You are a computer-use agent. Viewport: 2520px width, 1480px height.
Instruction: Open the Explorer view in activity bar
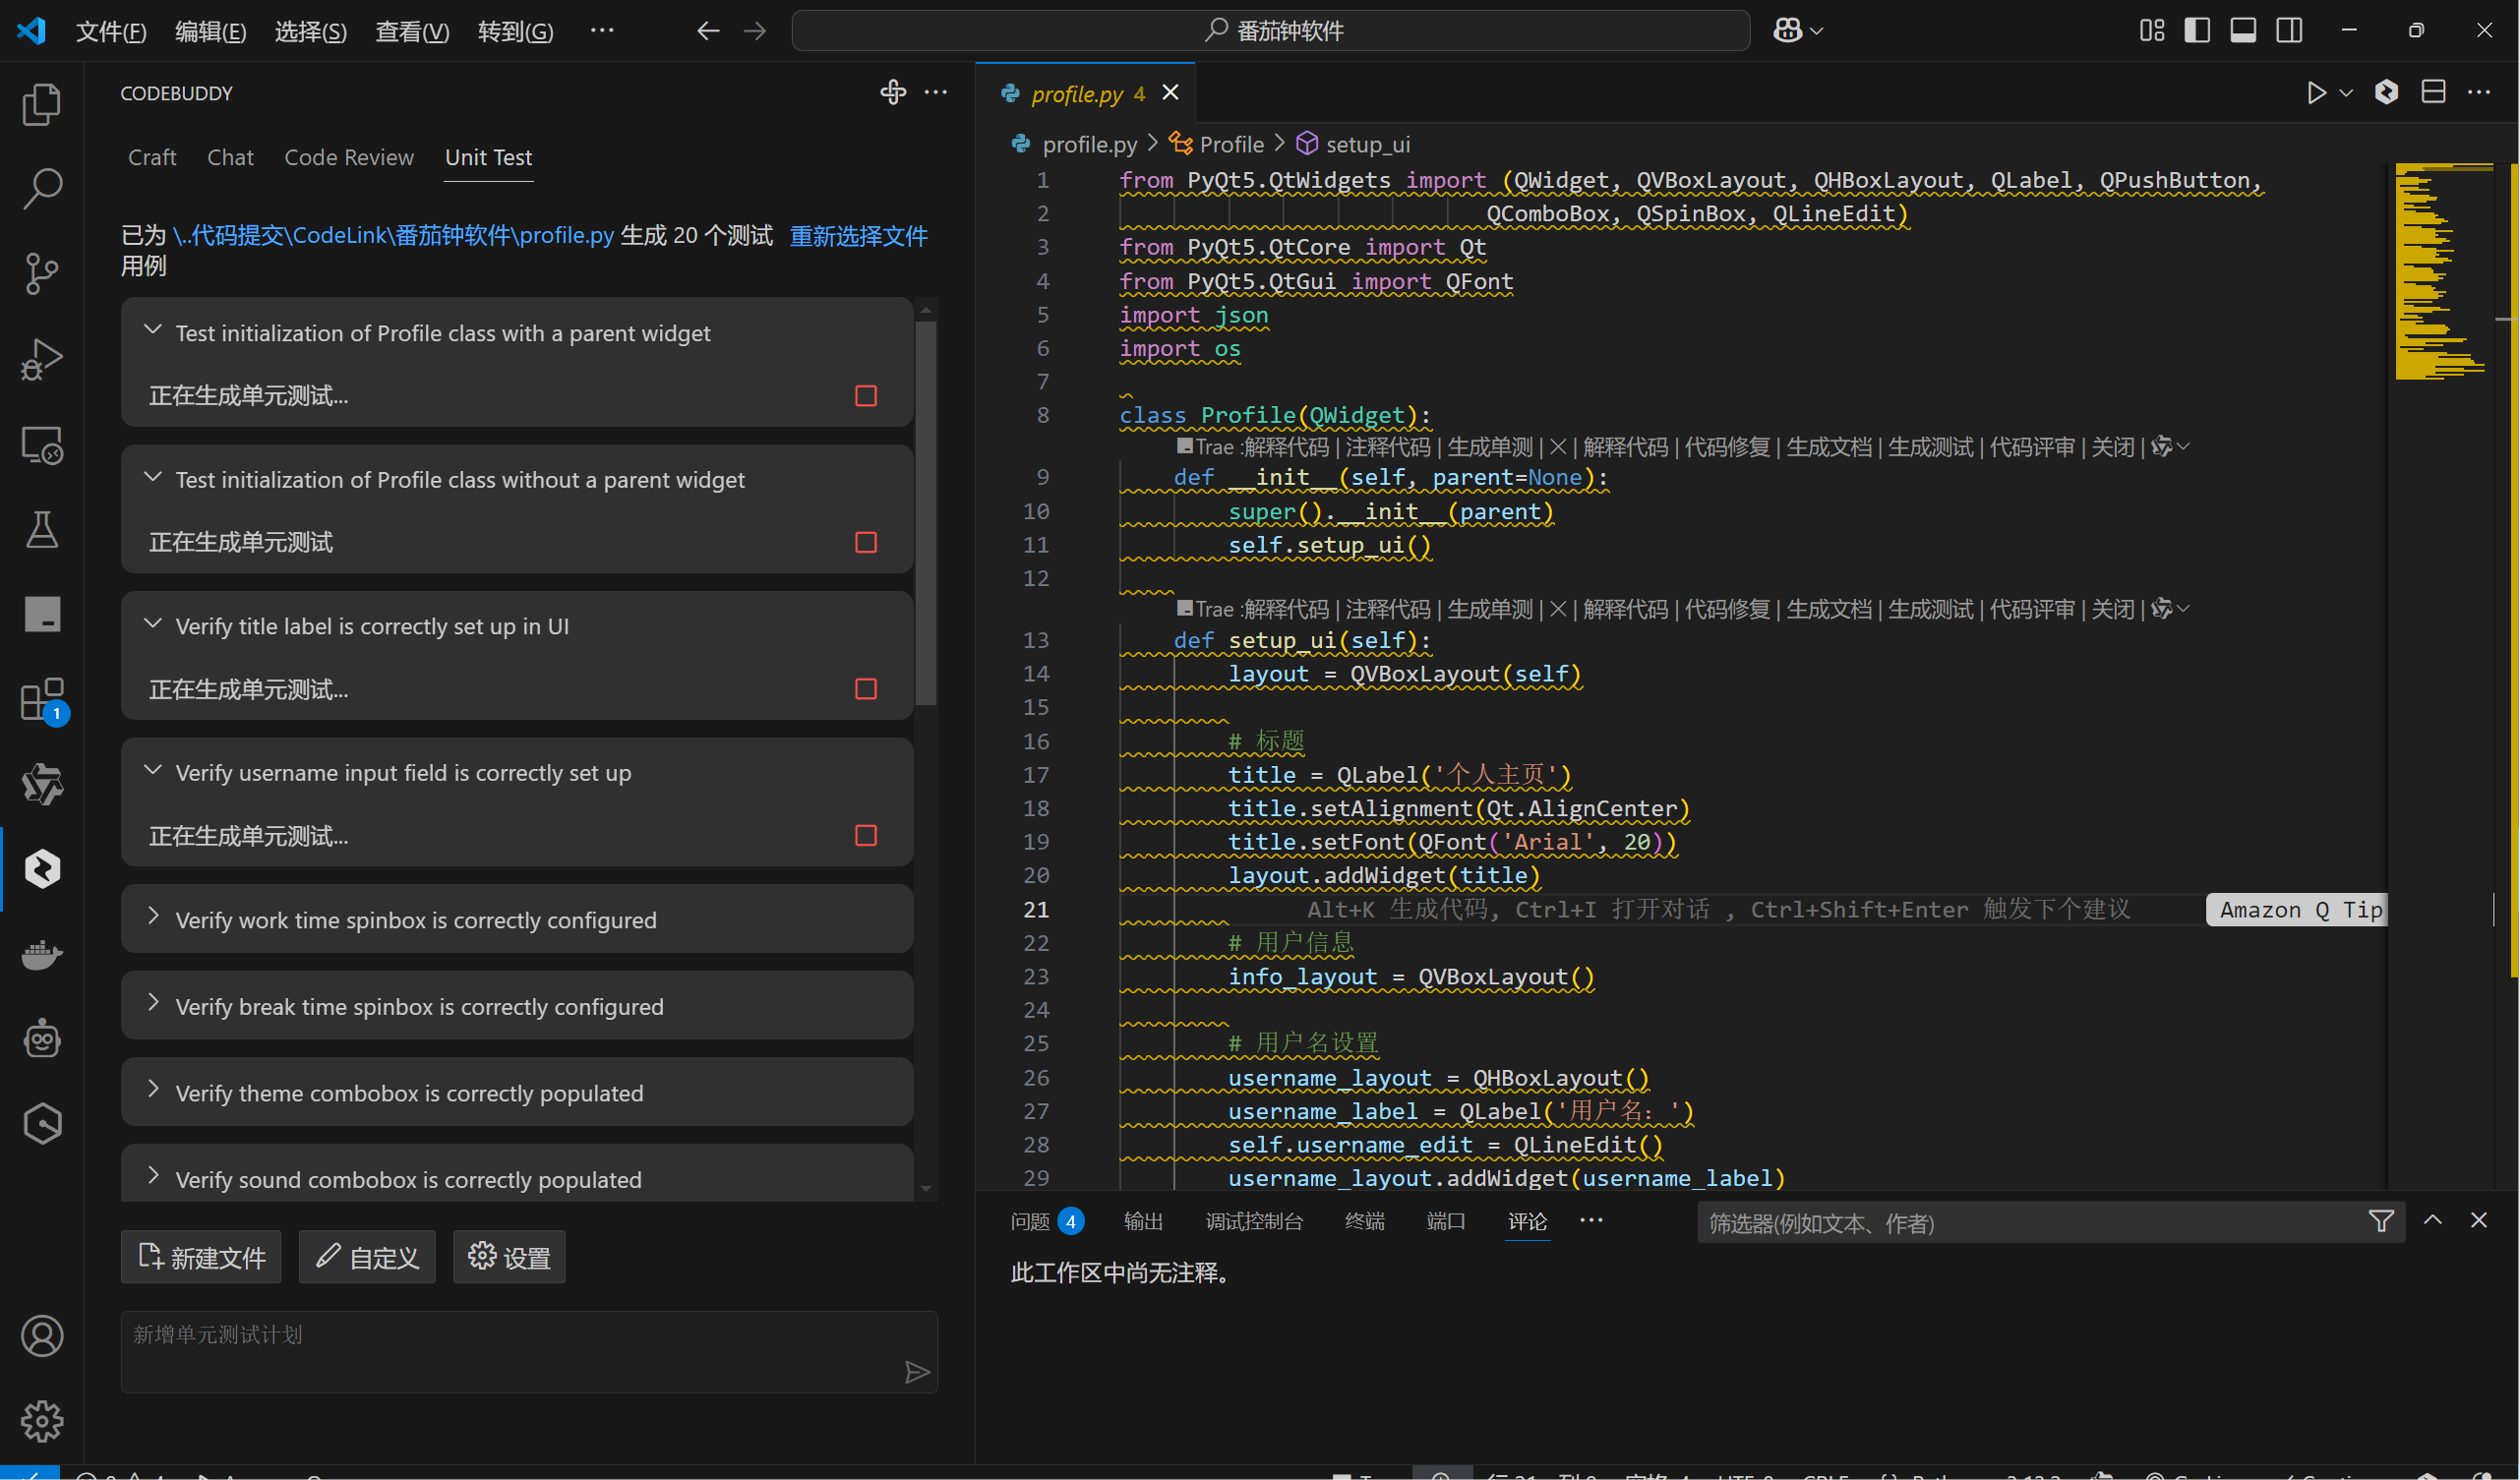pyautogui.click(x=42, y=103)
